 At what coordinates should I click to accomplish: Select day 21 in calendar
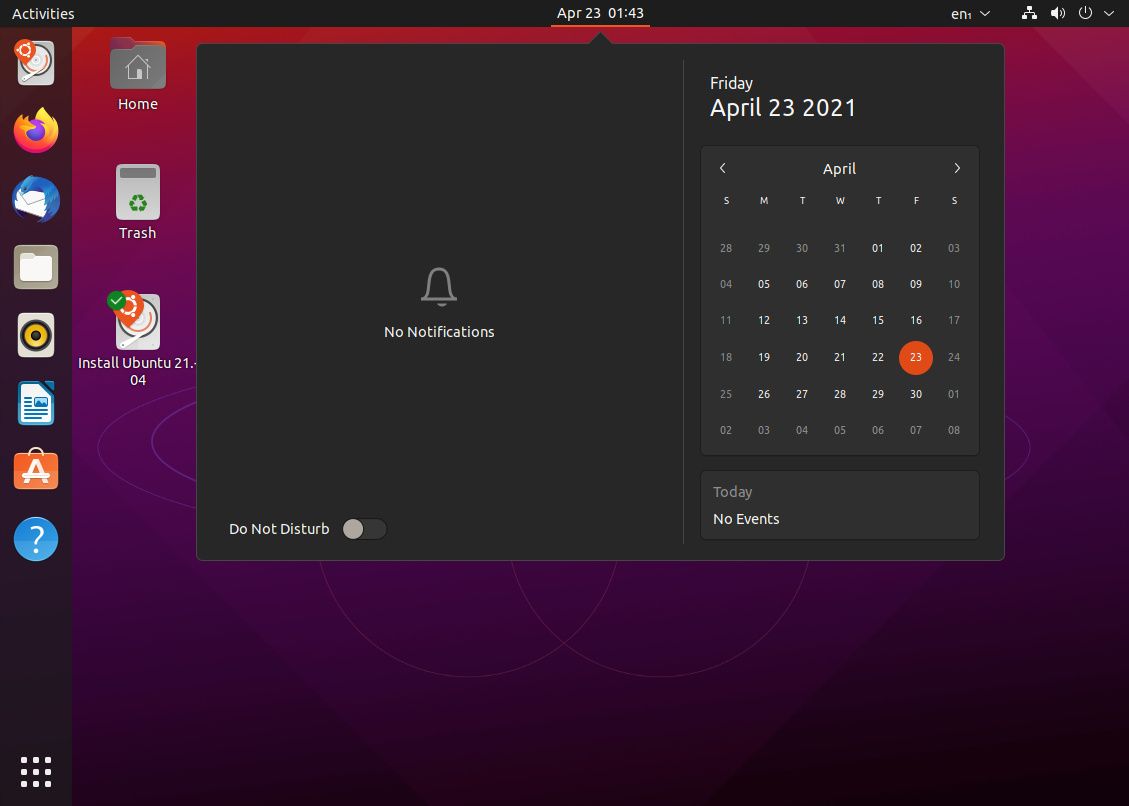pos(840,357)
